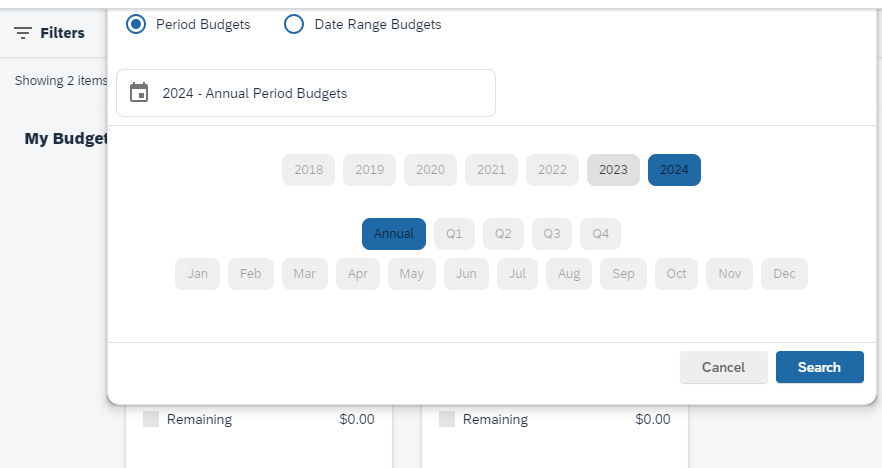882x468 pixels.
Task: Click the right card's $0.00 value
Action: pyautogui.click(x=653, y=420)
